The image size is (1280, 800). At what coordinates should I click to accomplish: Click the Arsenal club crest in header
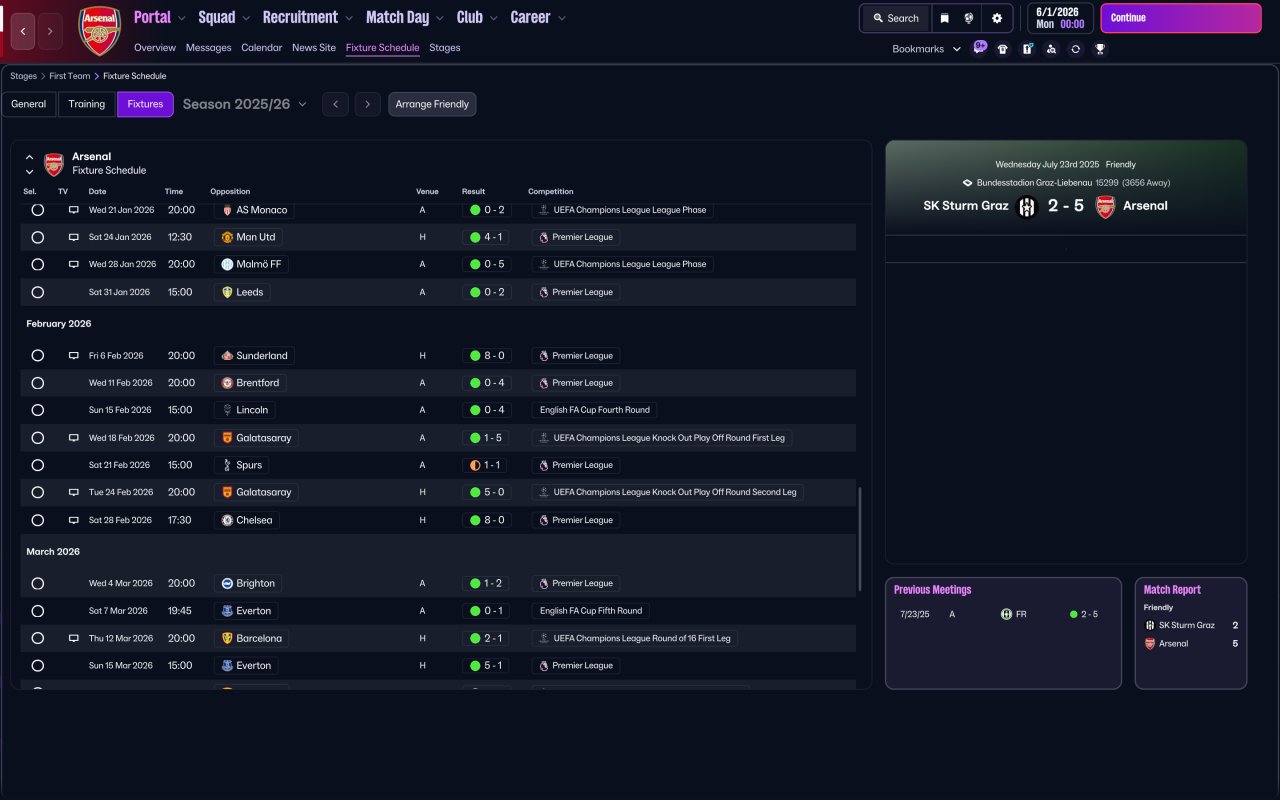(99, 31)
